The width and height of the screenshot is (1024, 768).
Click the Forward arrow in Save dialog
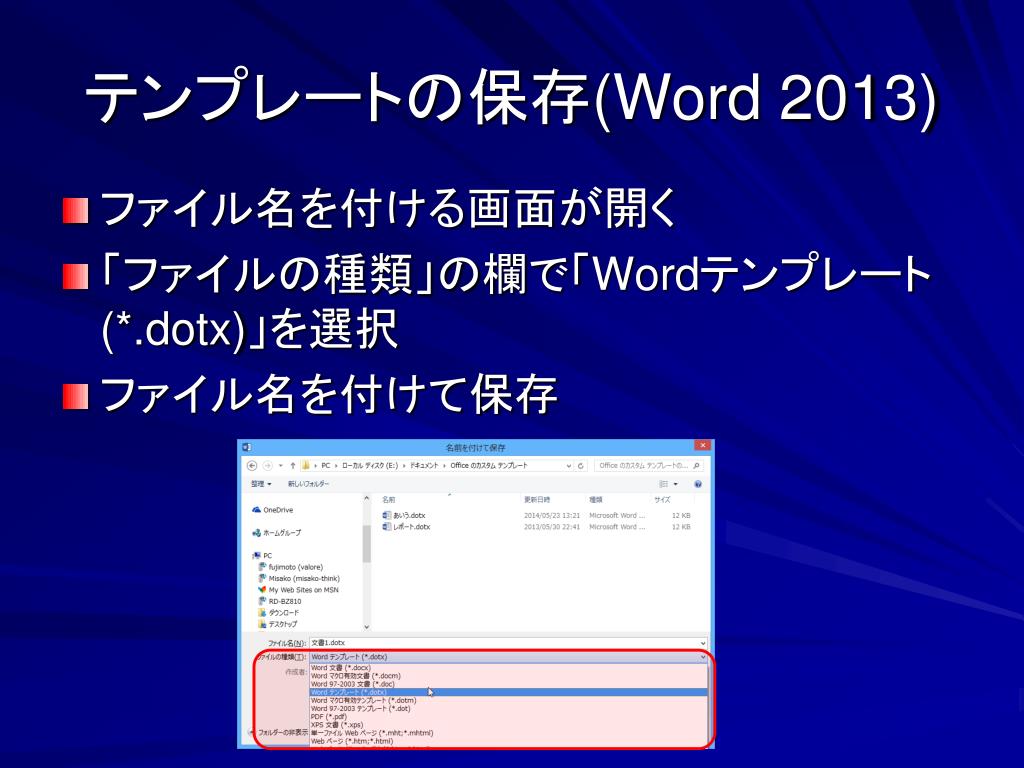[x=268, y=466]
